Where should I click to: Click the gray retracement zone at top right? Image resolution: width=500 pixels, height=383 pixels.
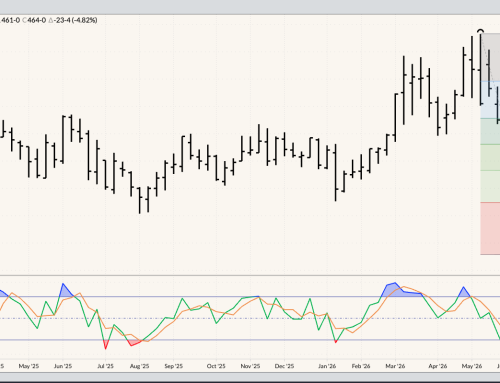(x=490, y=57)
